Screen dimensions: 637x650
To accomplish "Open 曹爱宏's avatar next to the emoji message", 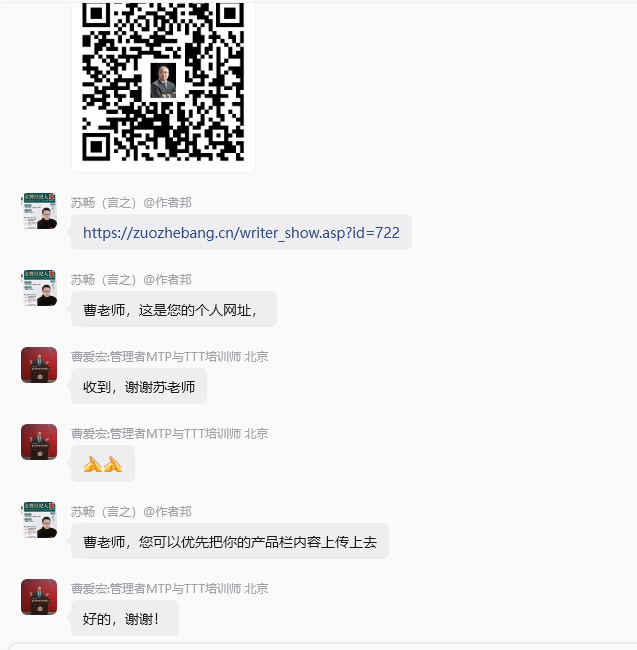I will 39,442.
